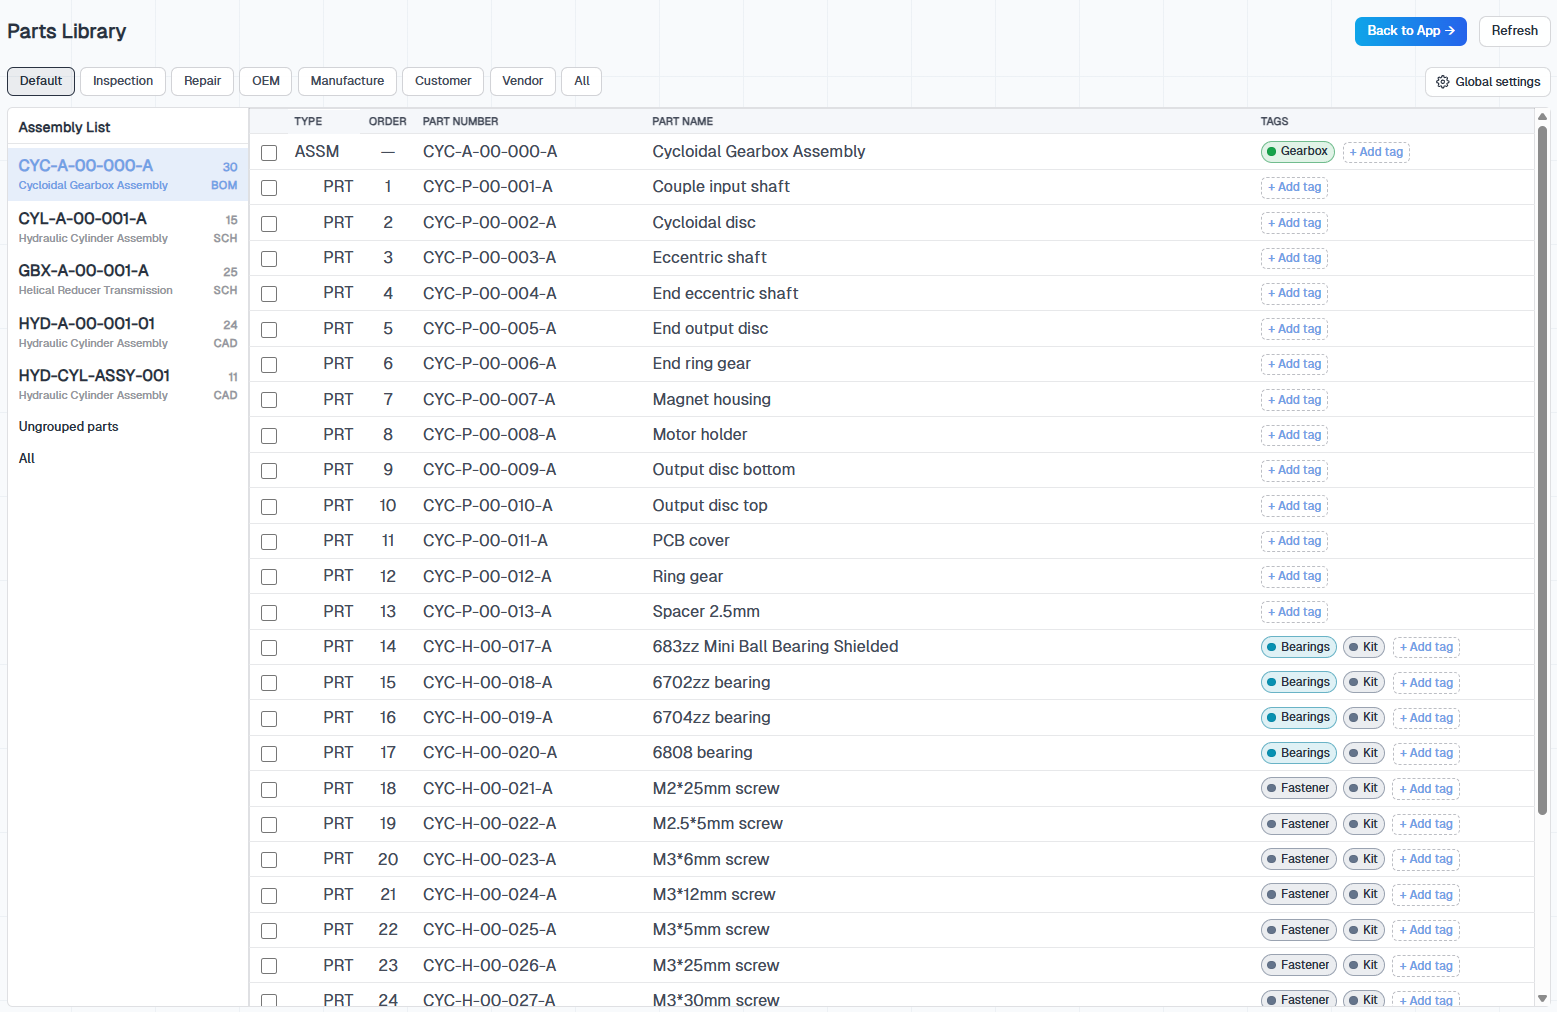Check the Magnet housing checkbox
Viewport: 1557px width, 1012px height.
[269, 400]
